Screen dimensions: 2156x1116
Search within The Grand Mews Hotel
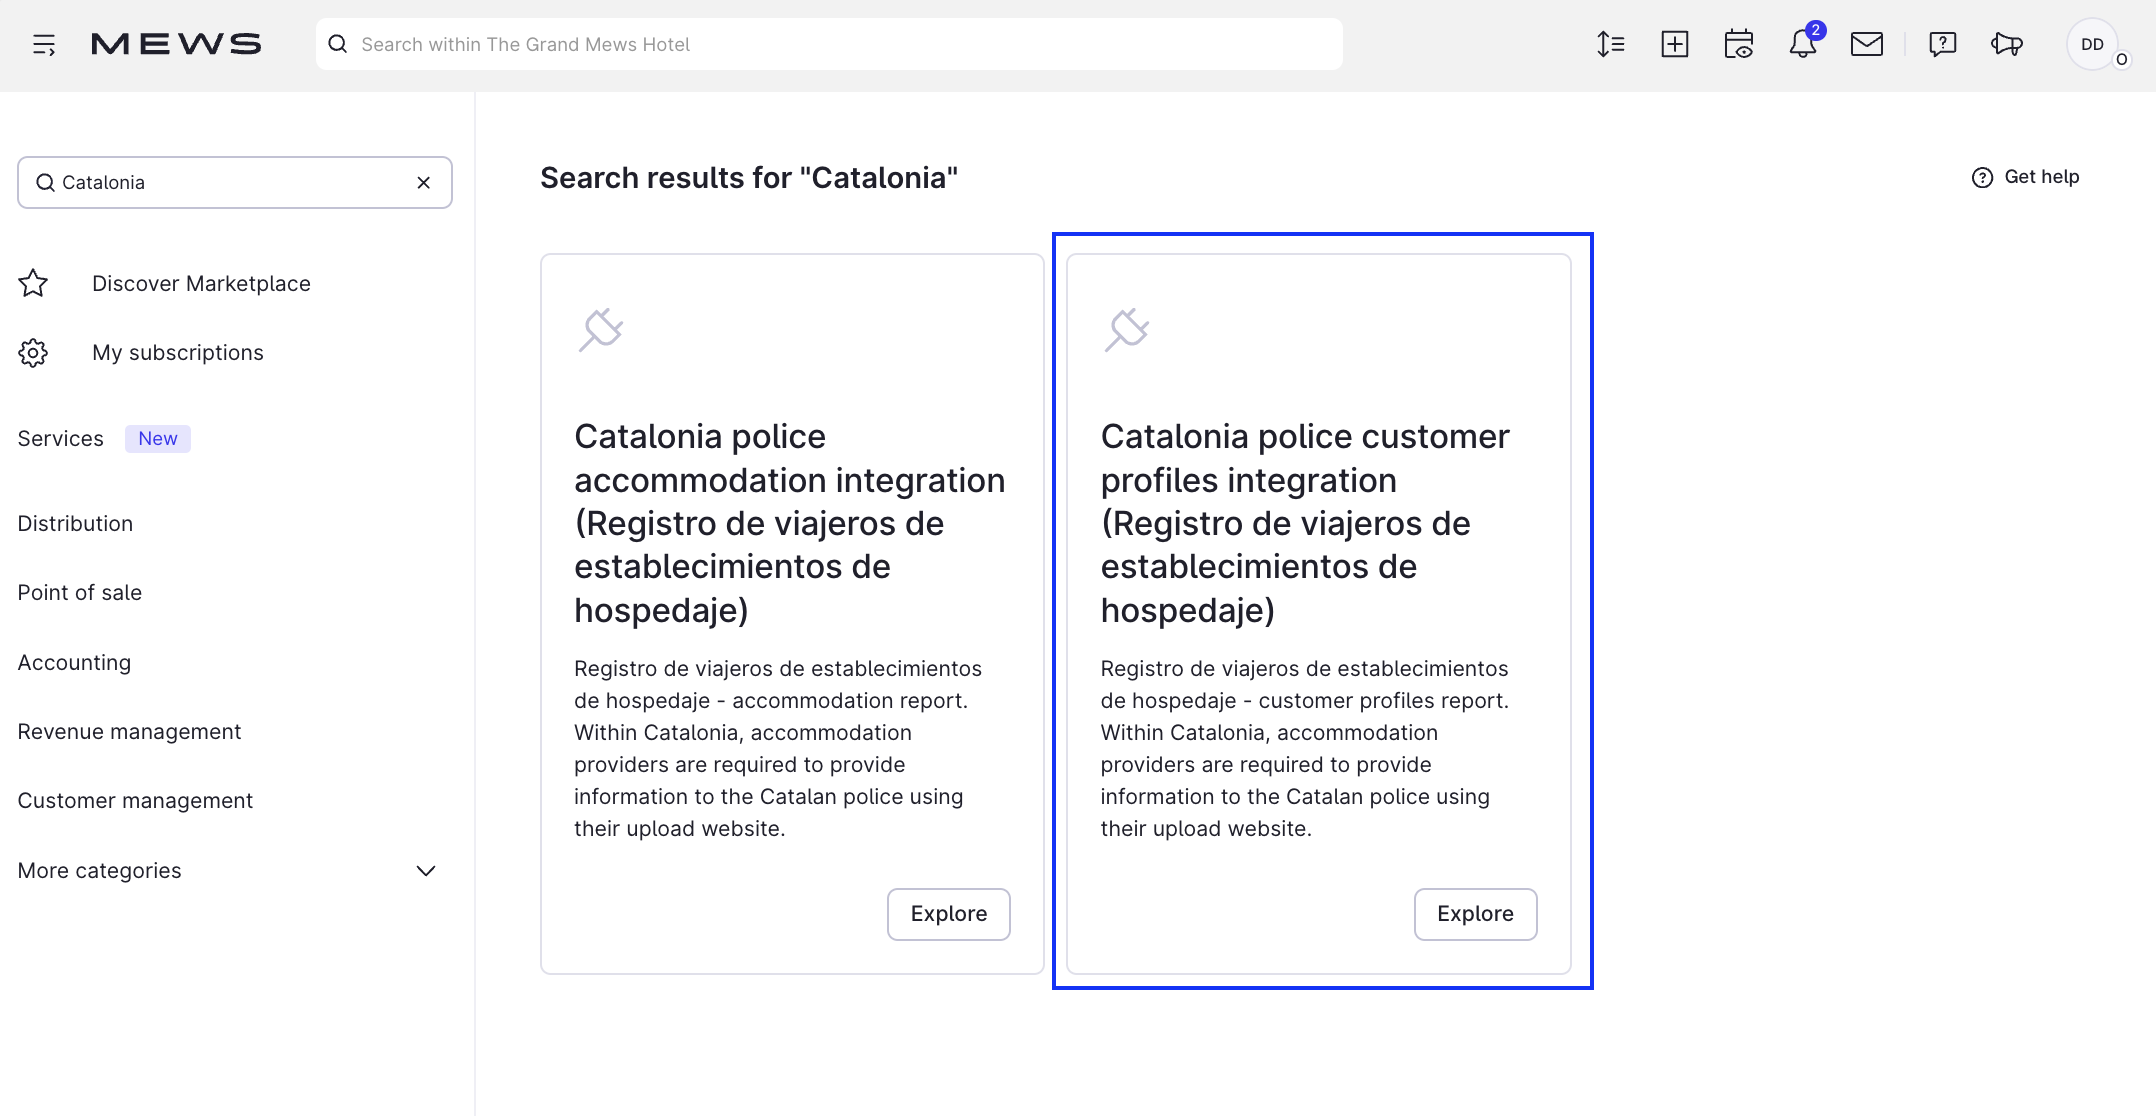pos(829,44)
